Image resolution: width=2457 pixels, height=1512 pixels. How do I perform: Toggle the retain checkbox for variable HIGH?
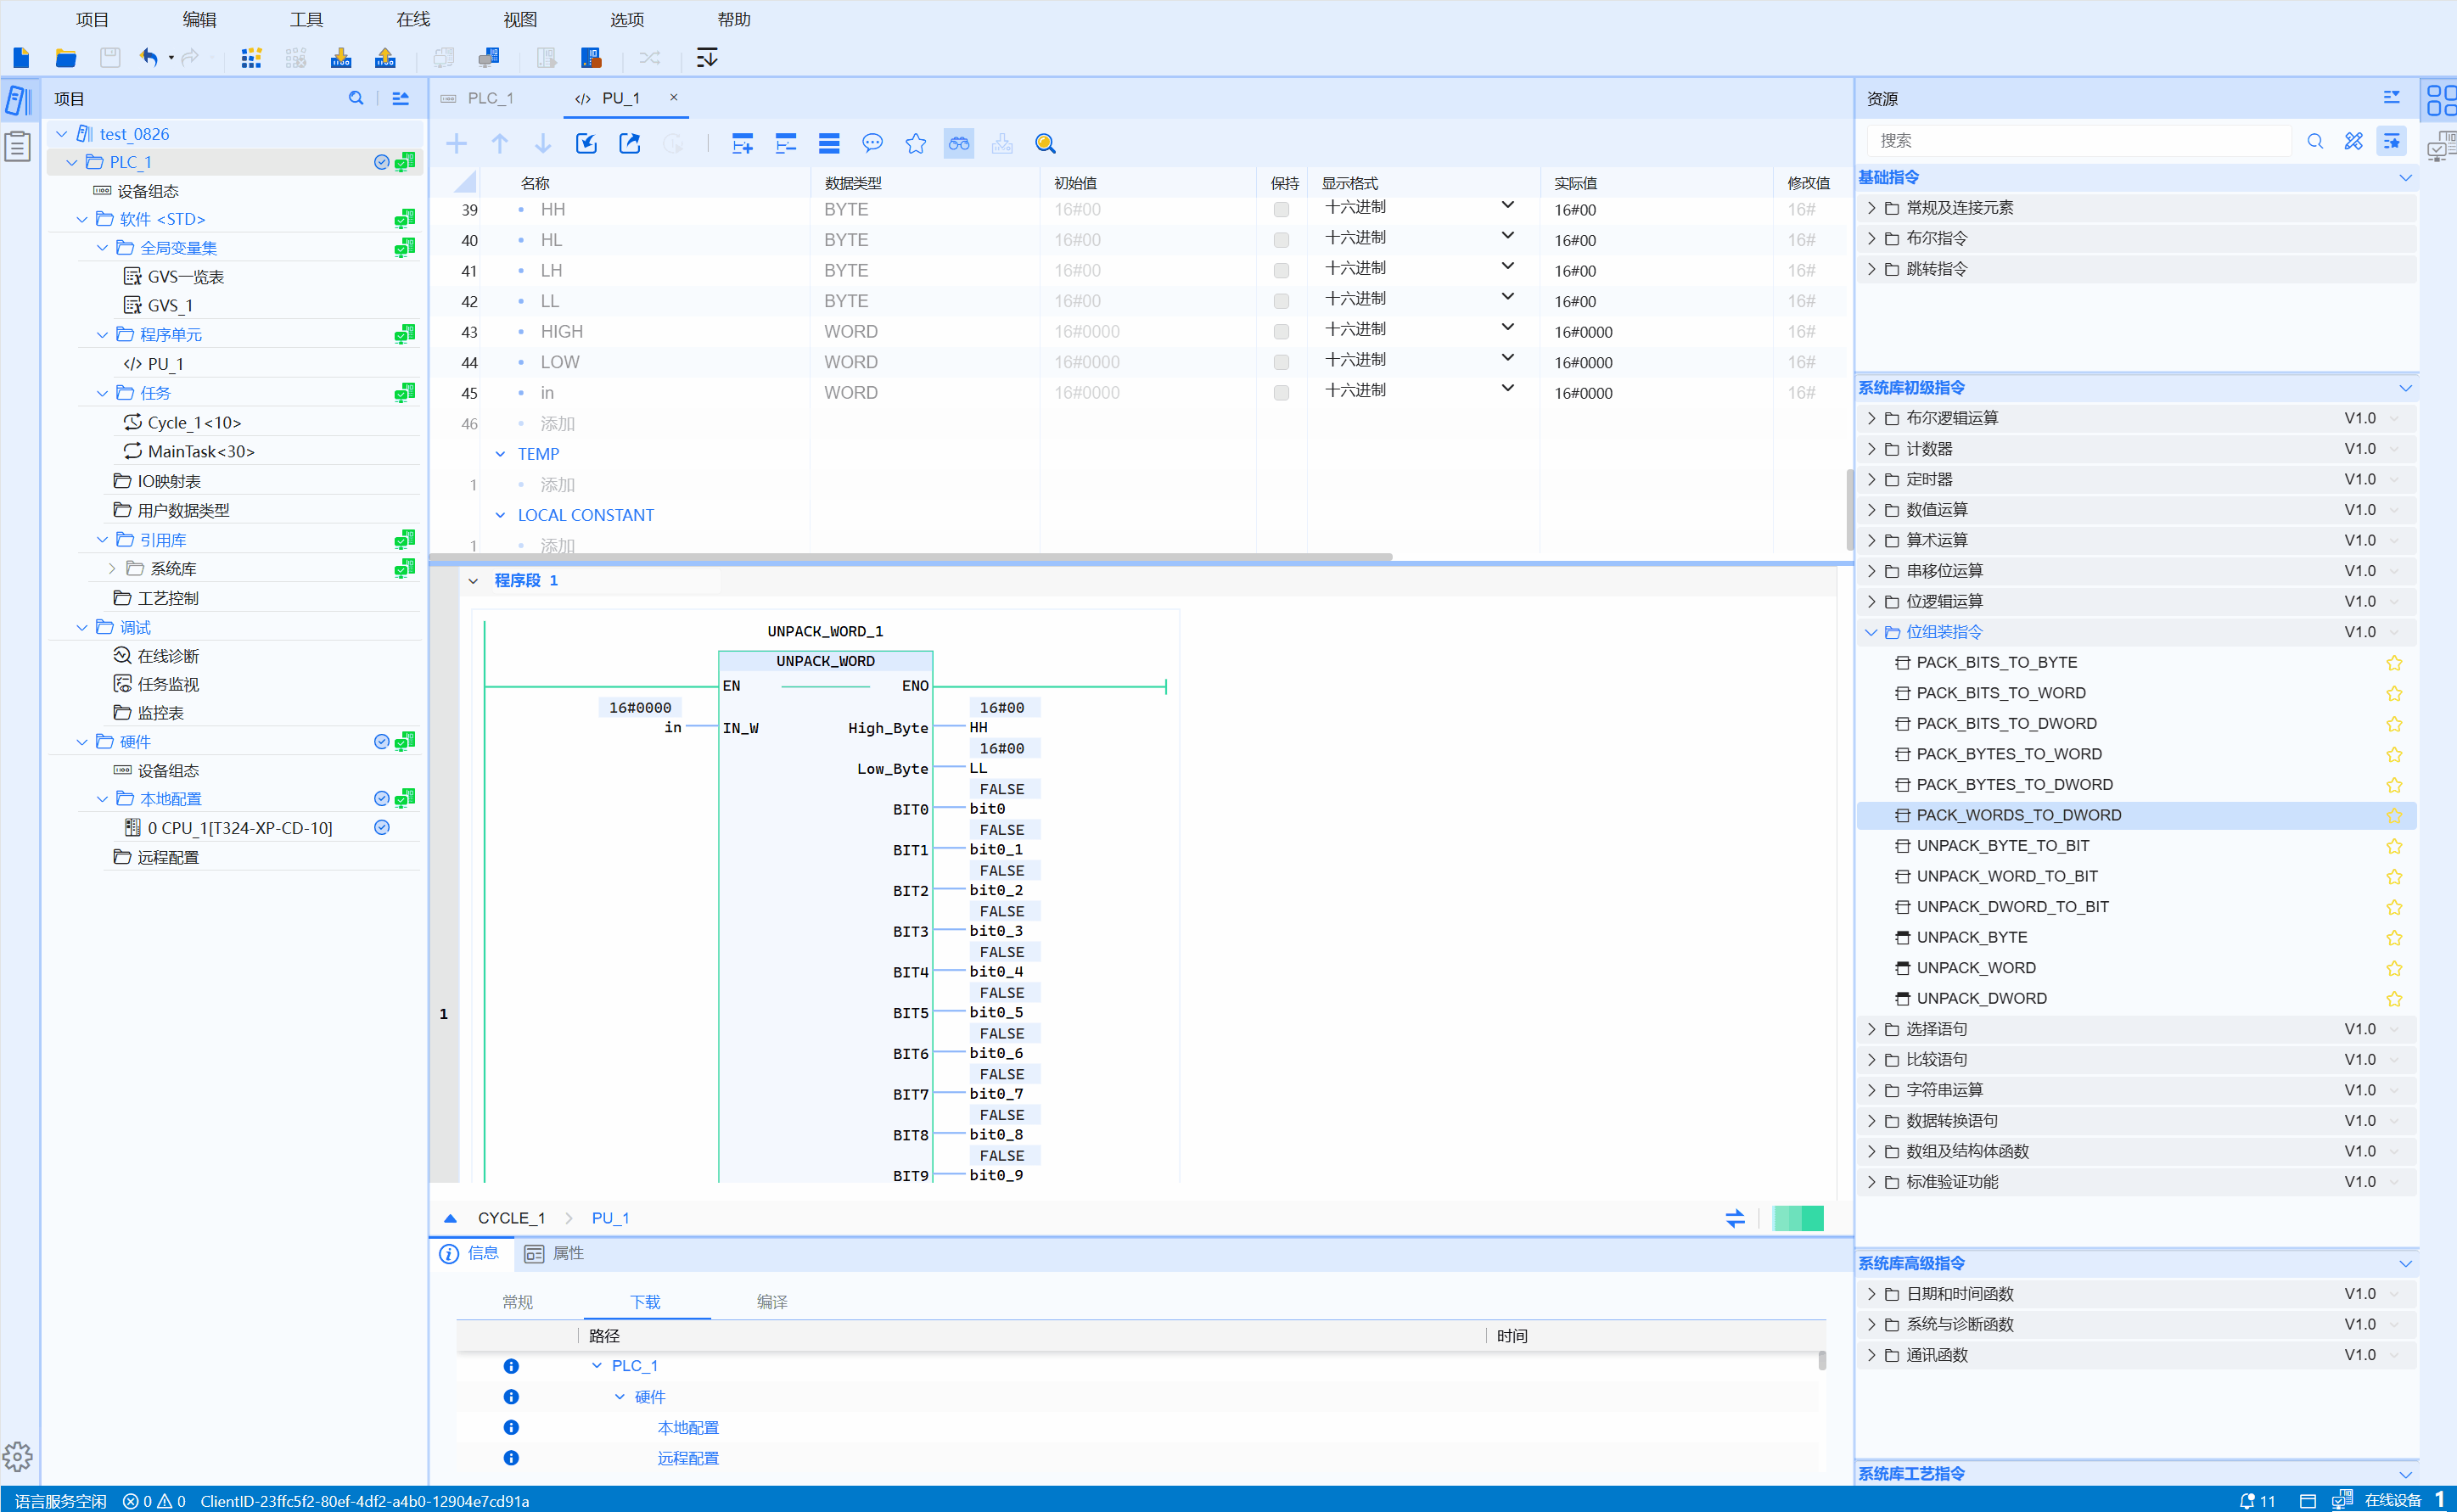tap(1281, 332)
